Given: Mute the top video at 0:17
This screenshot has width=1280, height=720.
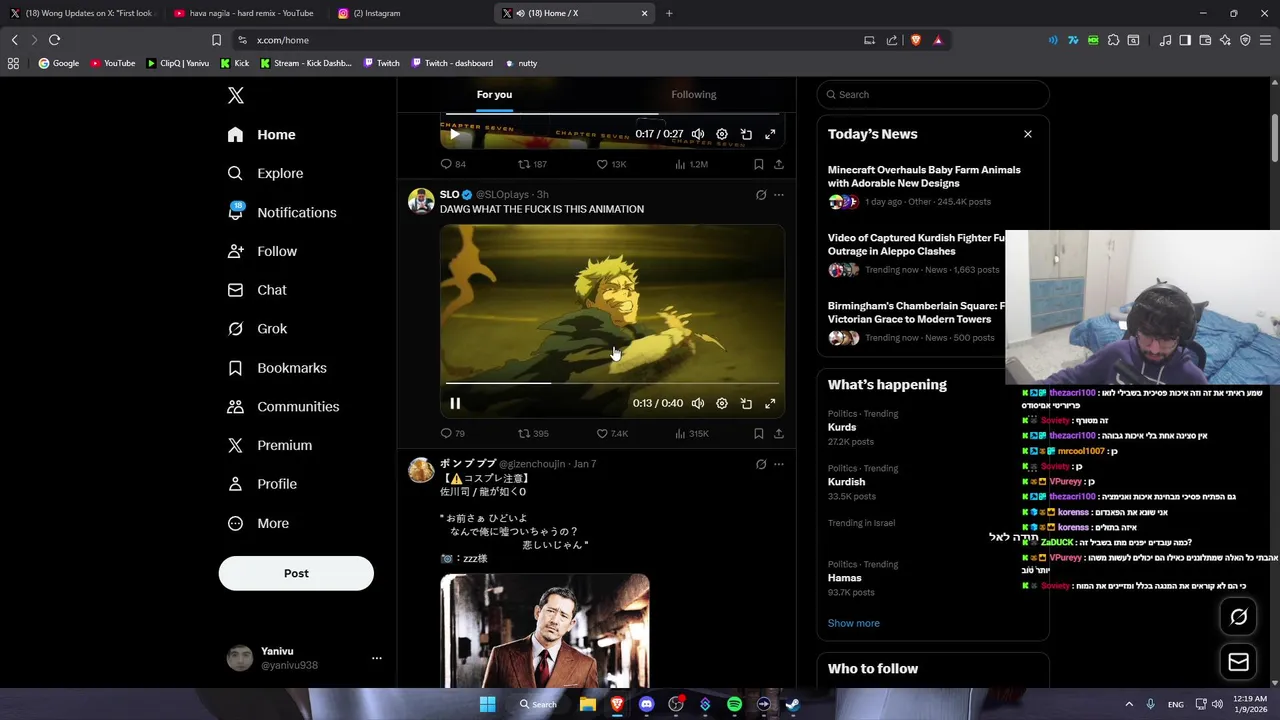Looking at the screenshot, I should tap(698, 134).
